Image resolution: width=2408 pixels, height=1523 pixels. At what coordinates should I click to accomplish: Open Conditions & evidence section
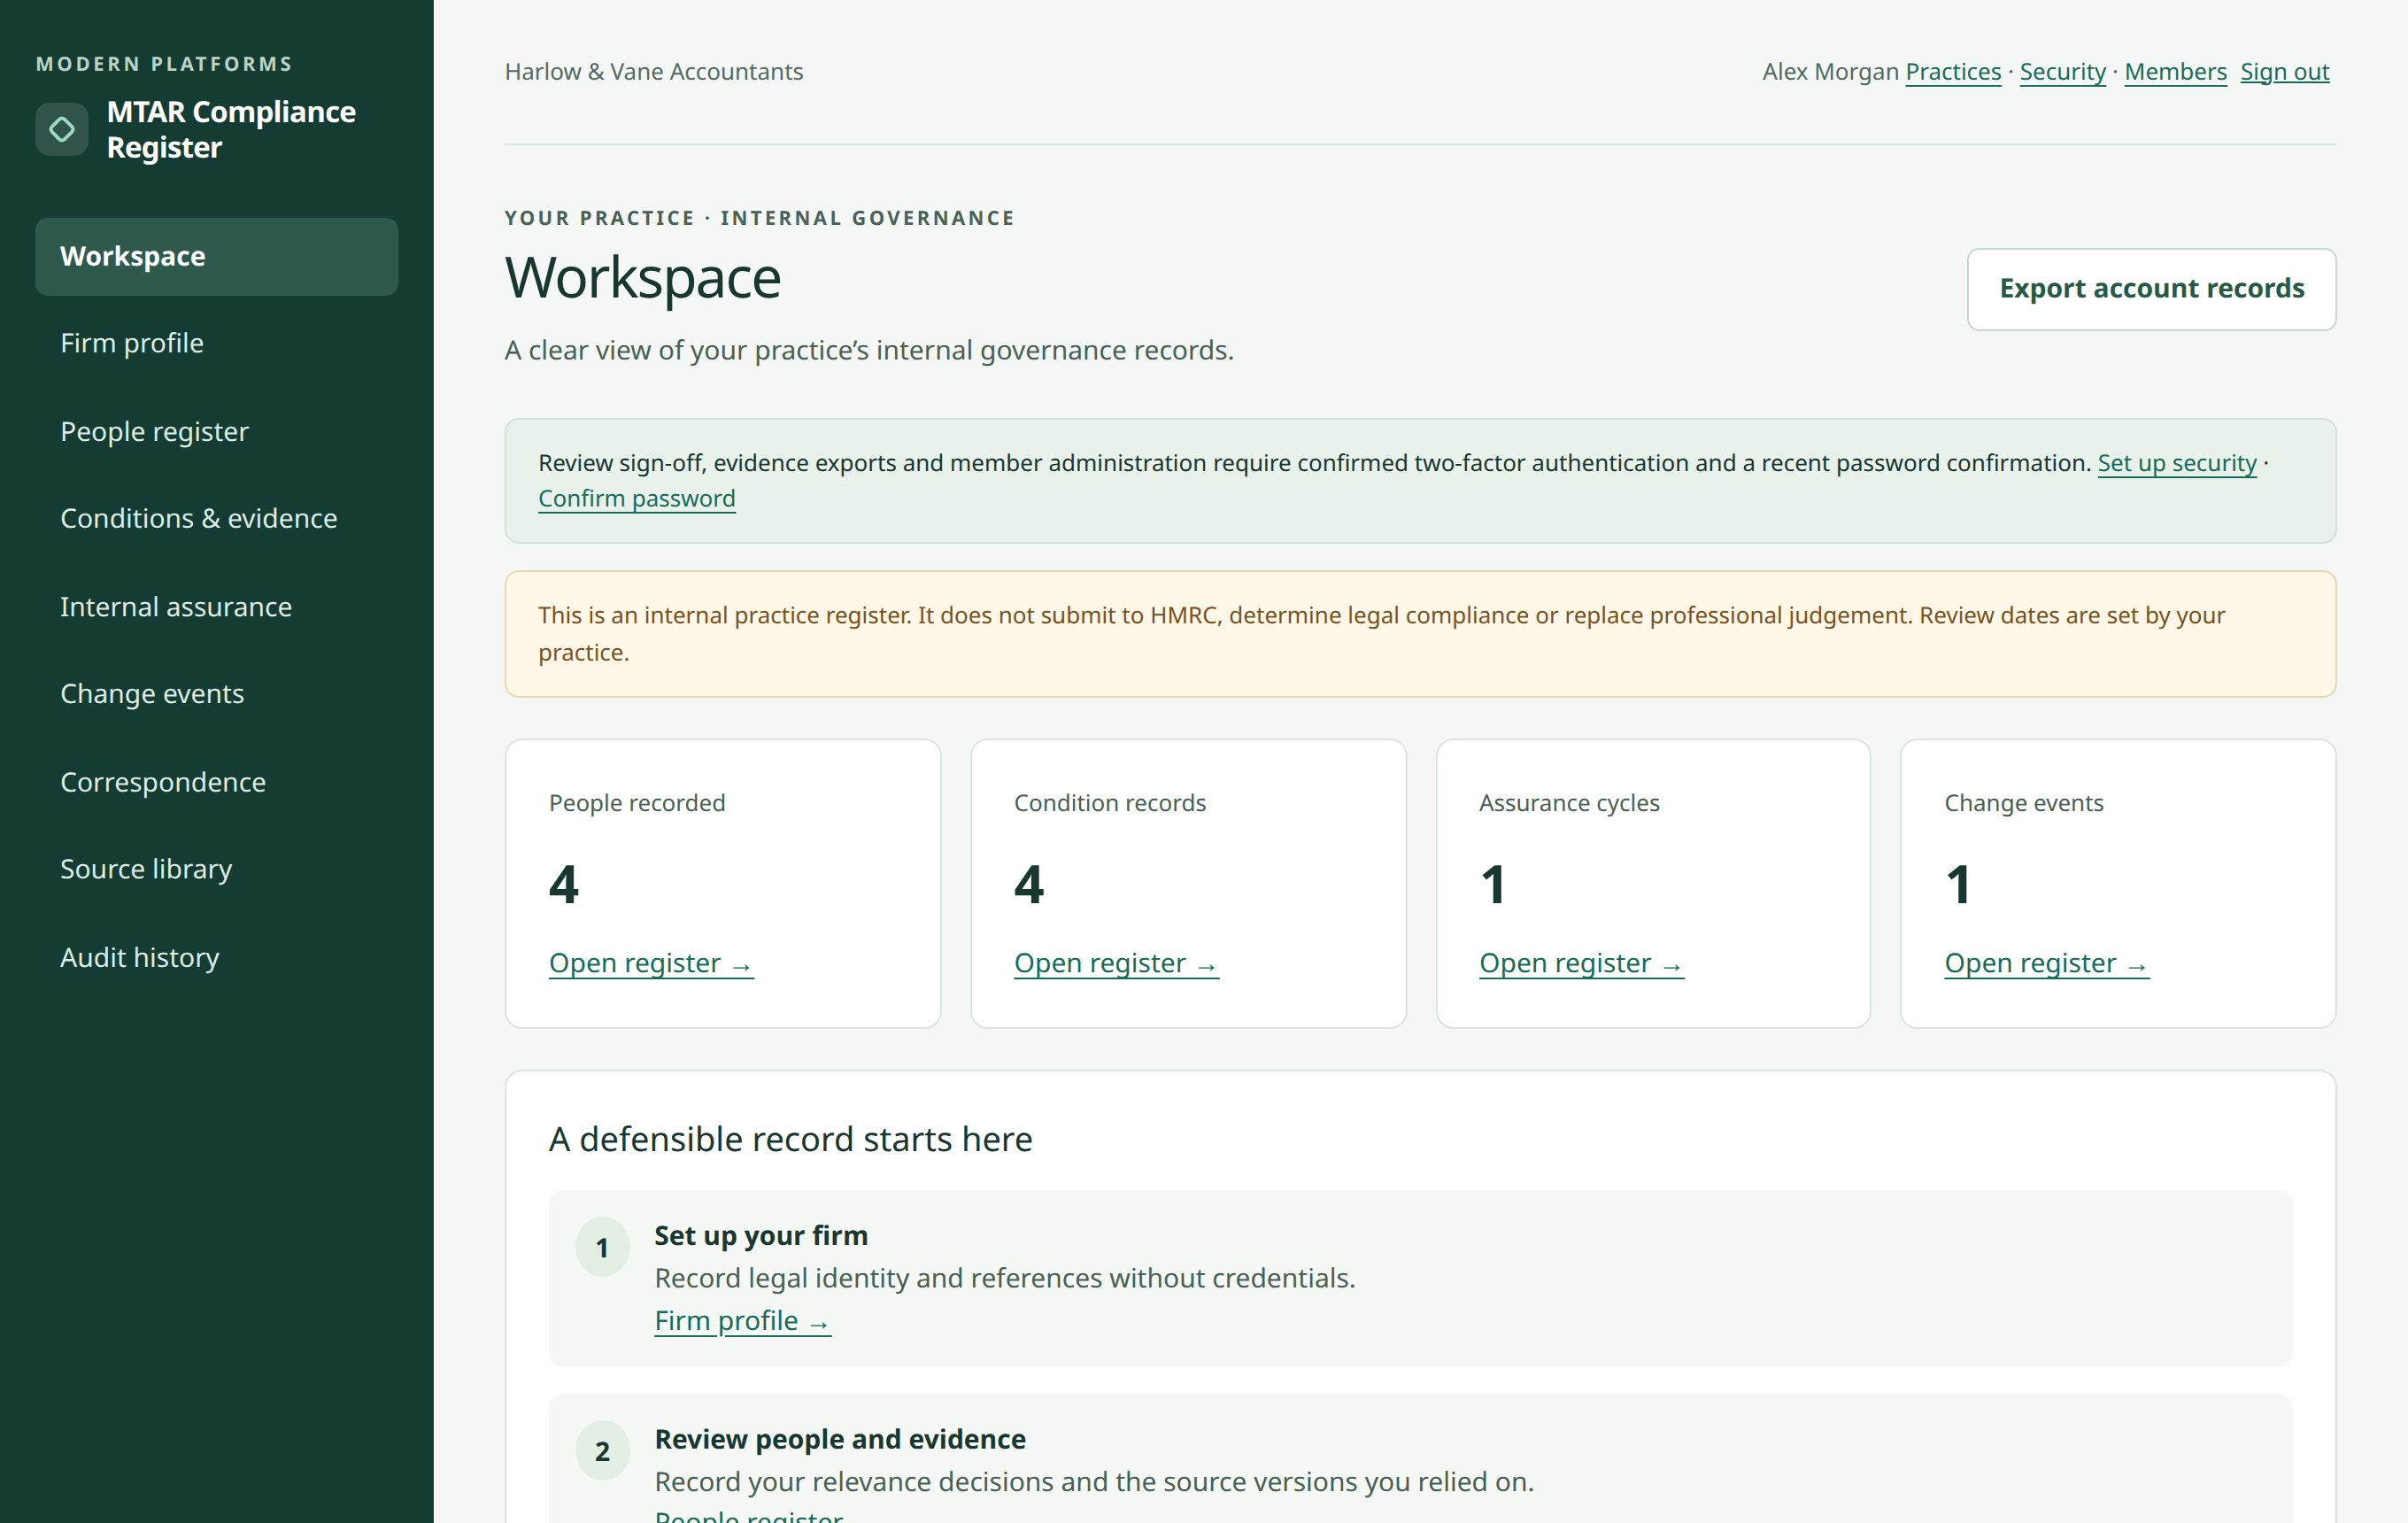(x=217, y=518)
